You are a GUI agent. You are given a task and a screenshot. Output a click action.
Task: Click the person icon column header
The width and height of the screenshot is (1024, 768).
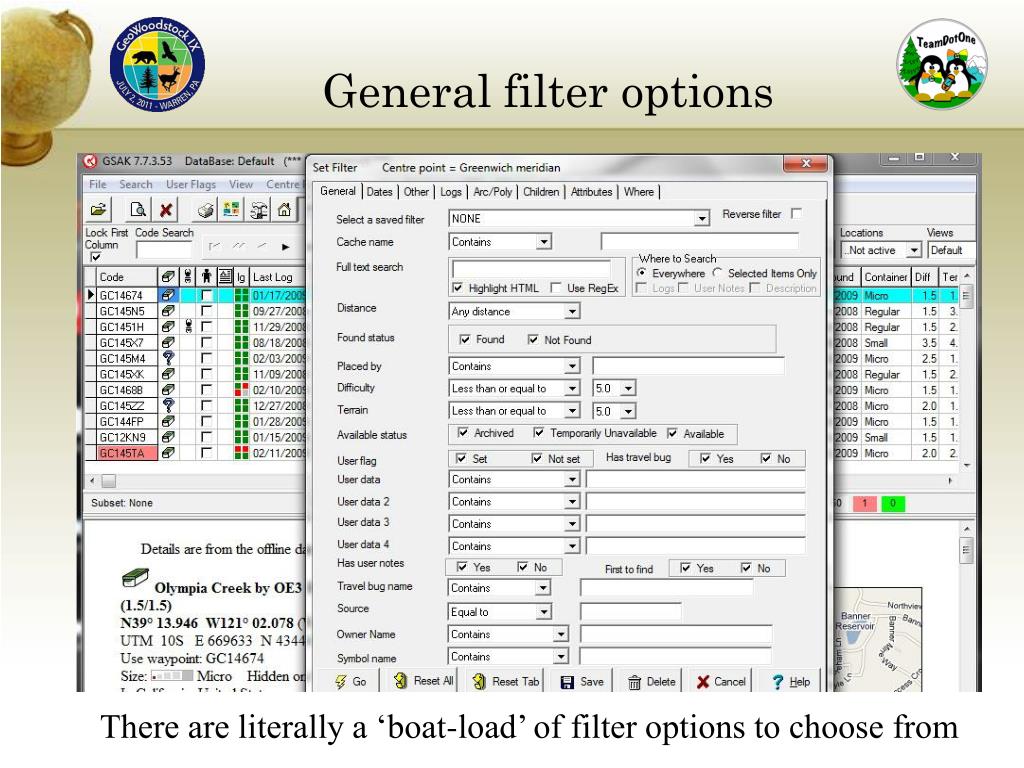tap(206, 277)
